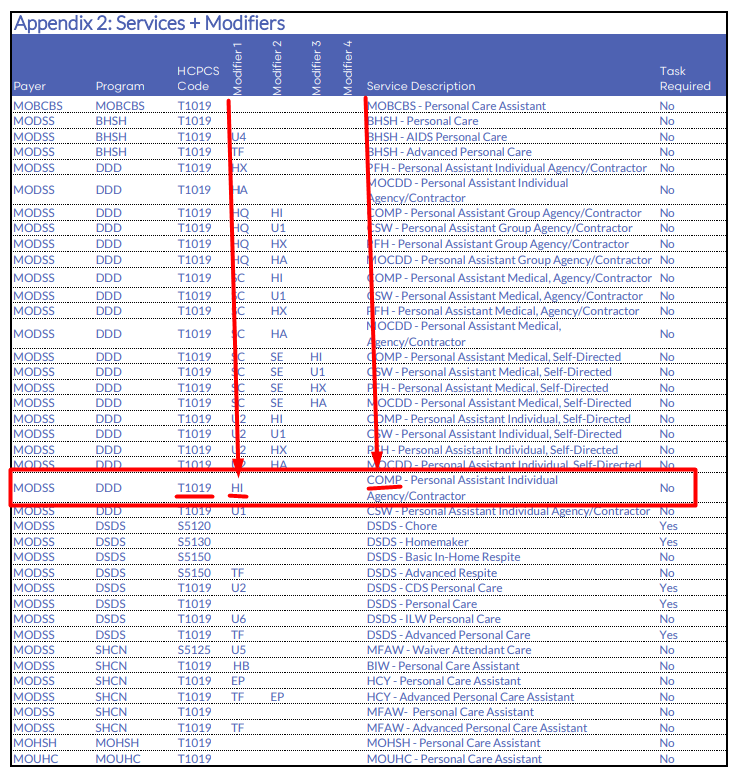Click MOUHC - Personal Care Assistant description
744x780 pixels.
pyautogui.click(x=454, y=759)
